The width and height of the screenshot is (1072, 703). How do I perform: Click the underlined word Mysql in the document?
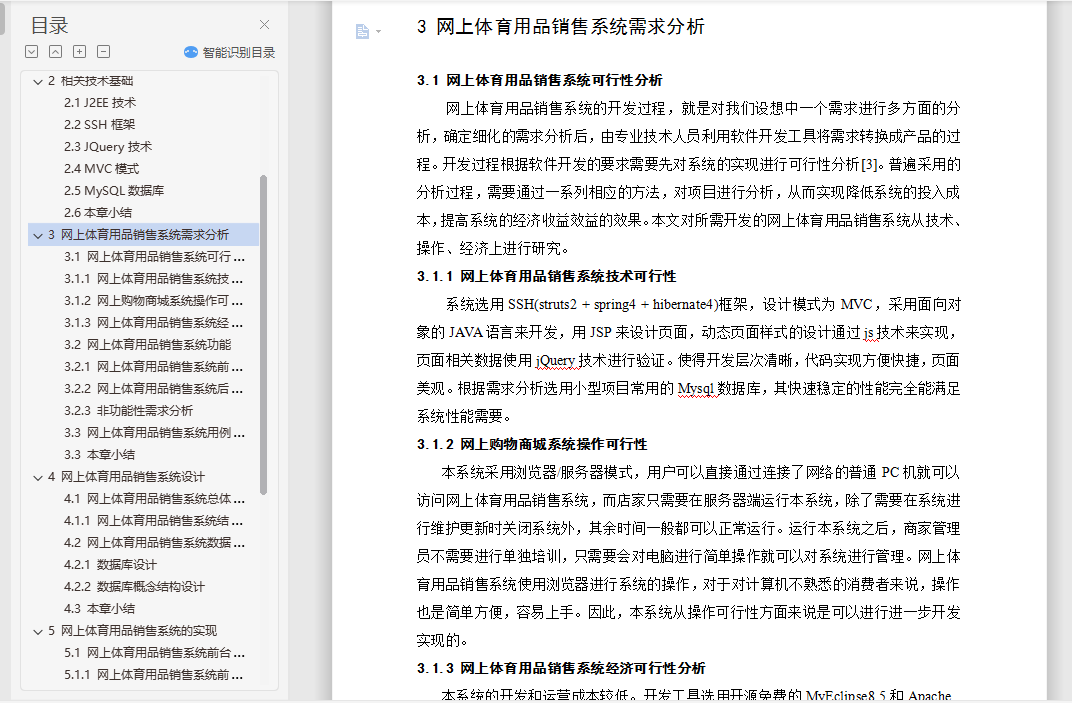tap(695, 388)
